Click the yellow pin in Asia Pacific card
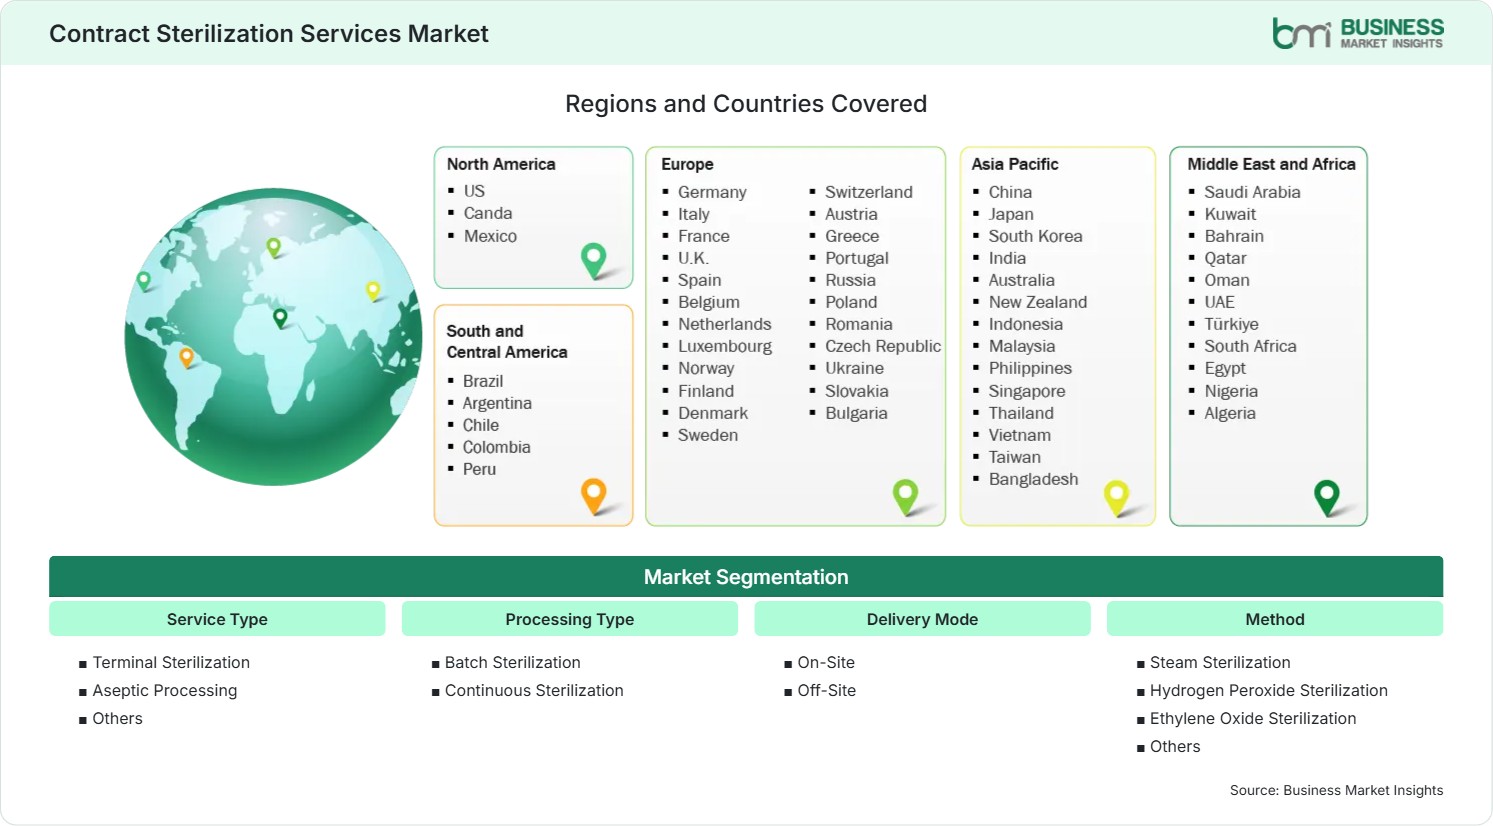 (x=1116, y=497)
